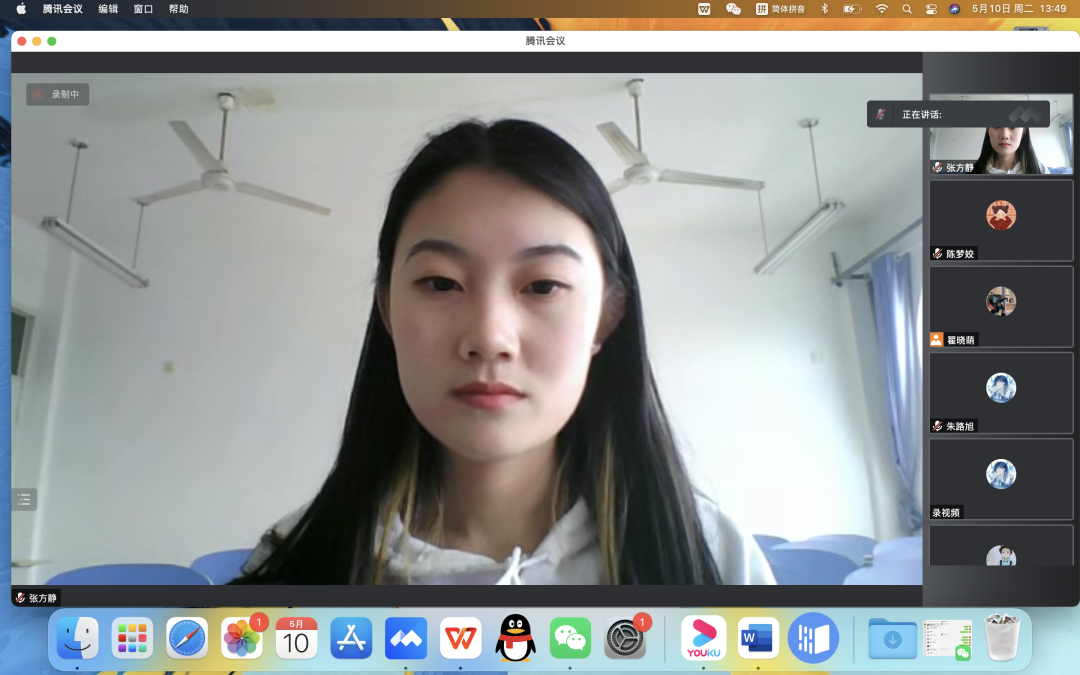The height and width of the screenshot is (675, 1080).
Task: Open the App Store from the Dock
Action: coord(351,638)
